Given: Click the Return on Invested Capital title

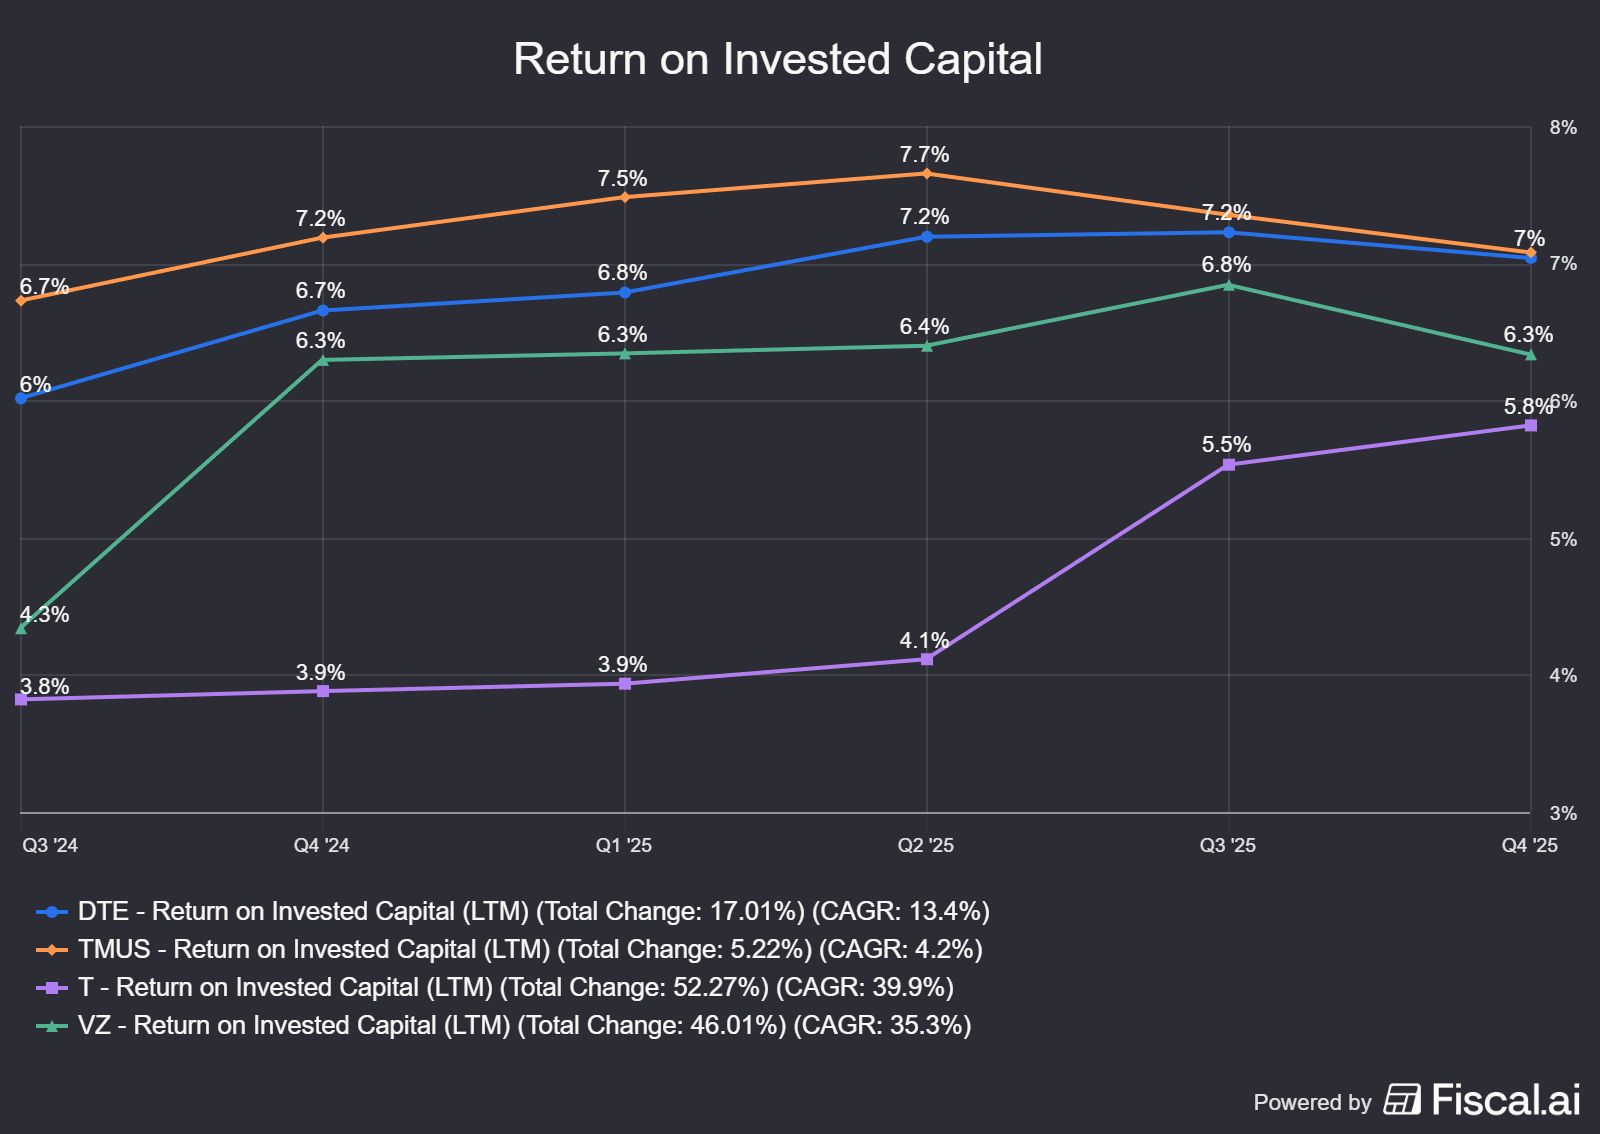Looking at the screenshot, I should pyautogui.click(x=778, y=59).
